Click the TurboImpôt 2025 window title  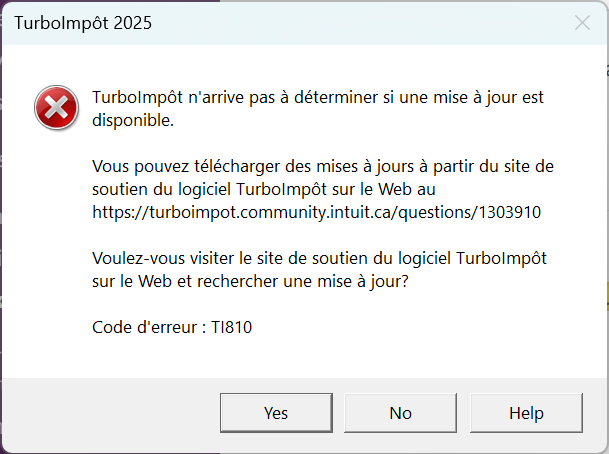tap(83, 23)
